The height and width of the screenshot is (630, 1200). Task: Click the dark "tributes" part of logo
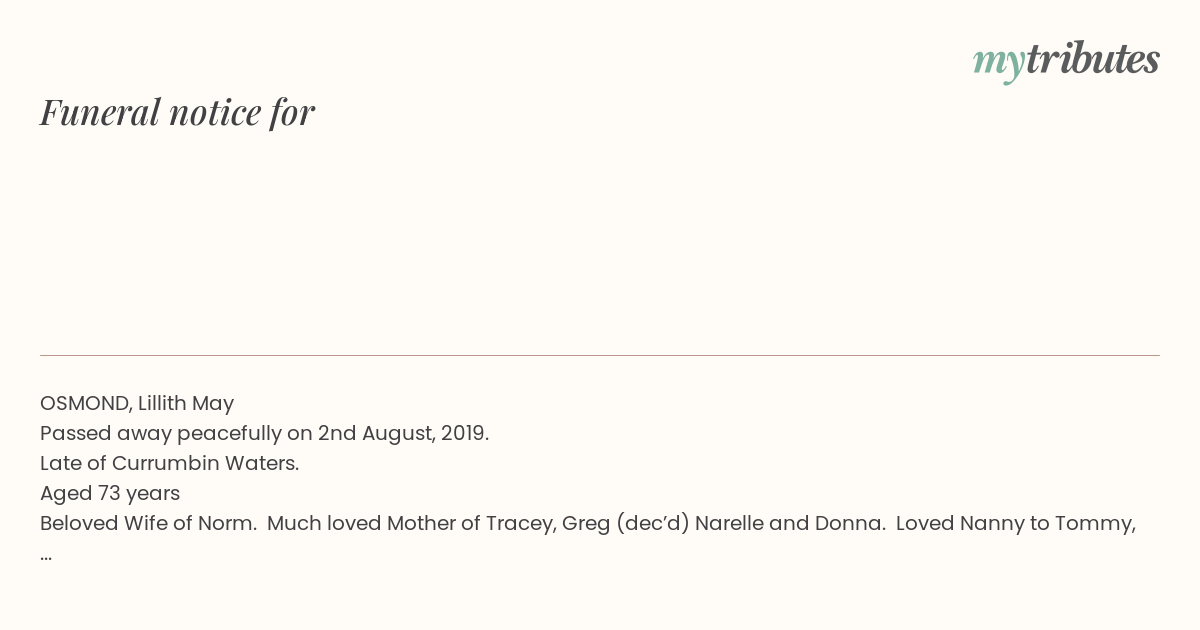1092,59
